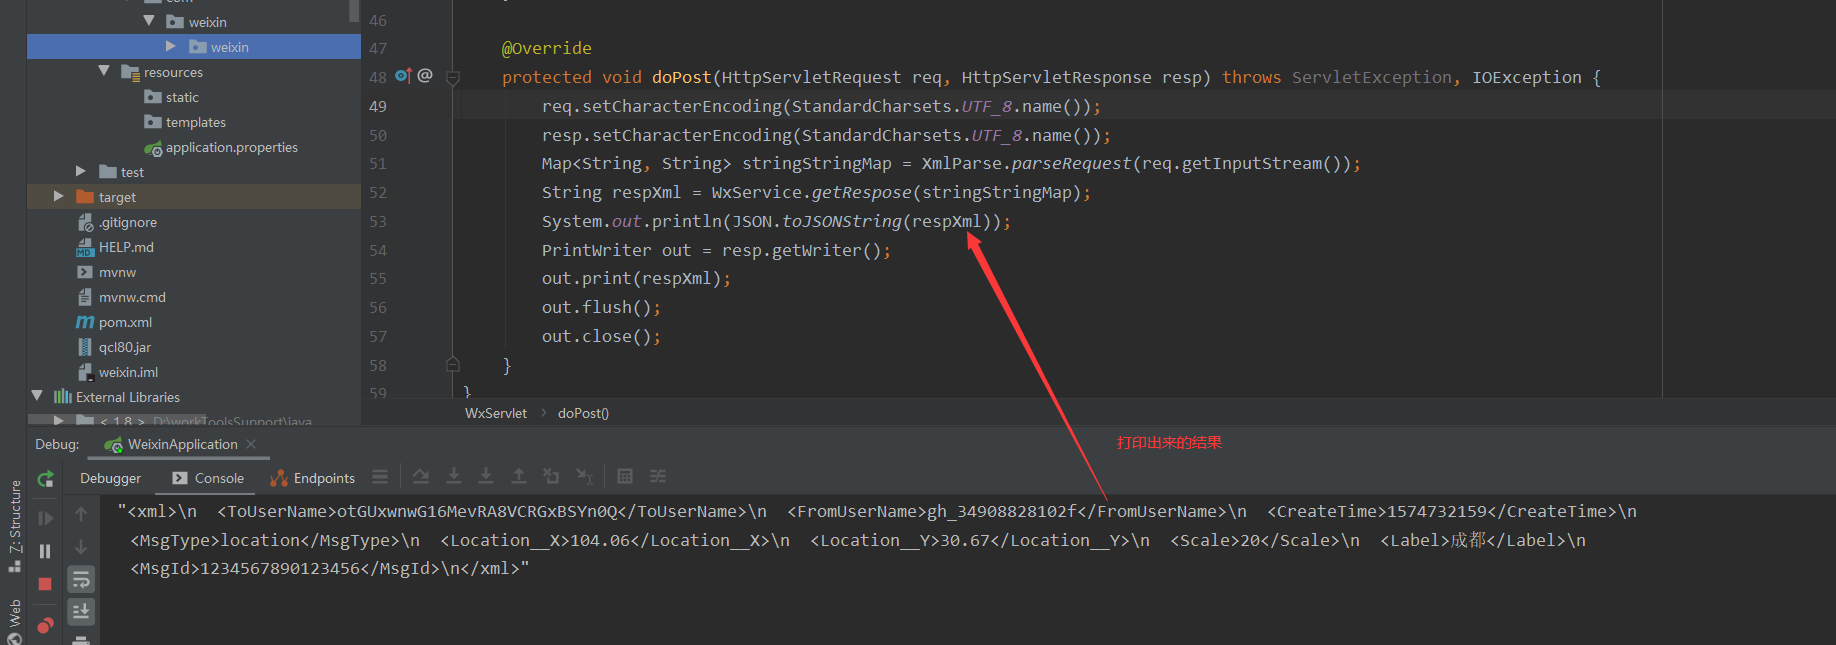Click the doPost method name in editor
Image resolution: width=1836 pixels, height=645 pixels.
coord(681,77)
